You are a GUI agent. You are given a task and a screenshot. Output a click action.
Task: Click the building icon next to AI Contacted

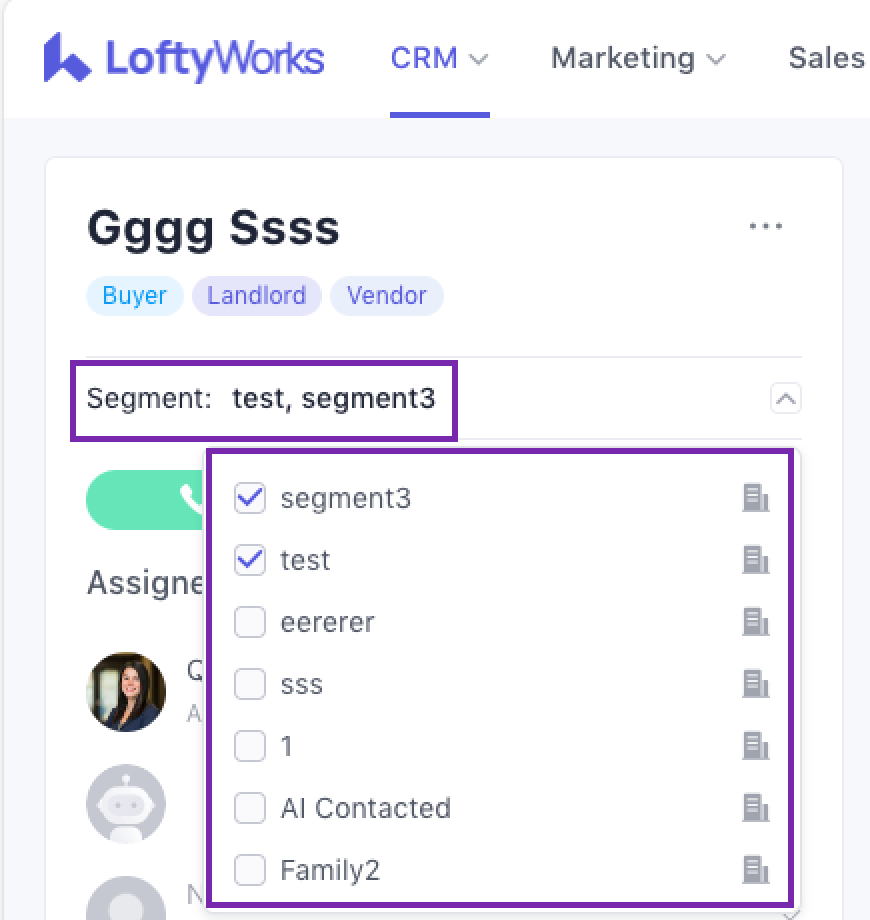755,808
